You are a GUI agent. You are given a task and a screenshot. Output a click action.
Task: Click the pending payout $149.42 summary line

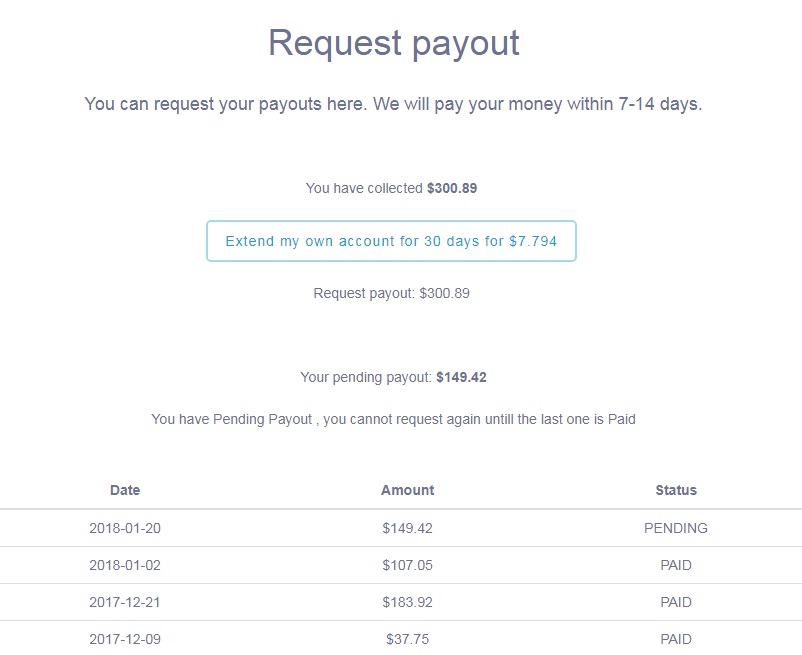point(393,378)
